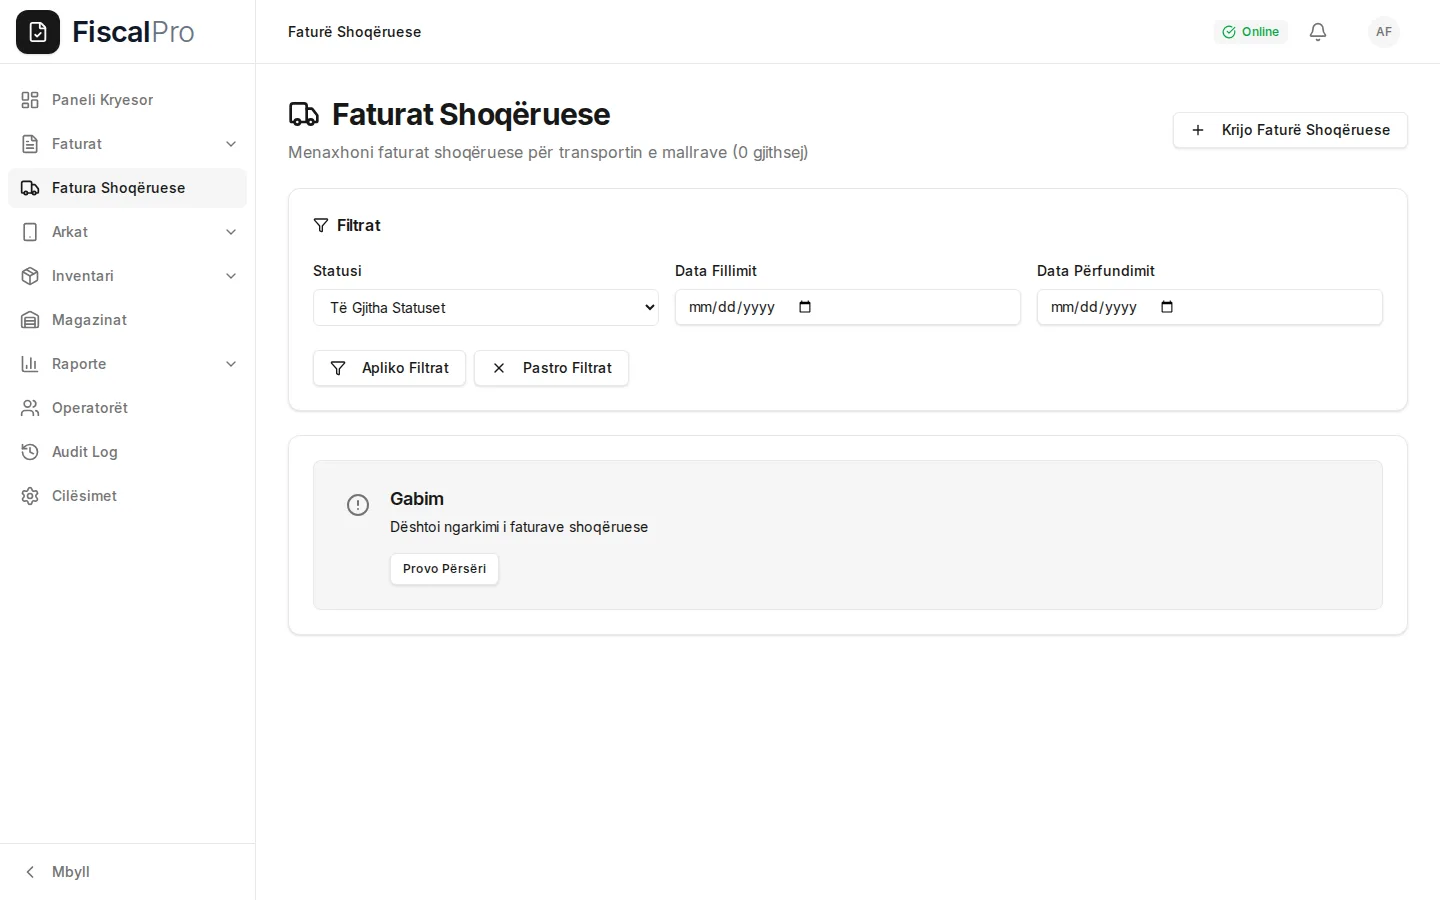Screen dimensions: 1440x900
Task: Open Audit Log page
Action: click(x=127, y=452)
